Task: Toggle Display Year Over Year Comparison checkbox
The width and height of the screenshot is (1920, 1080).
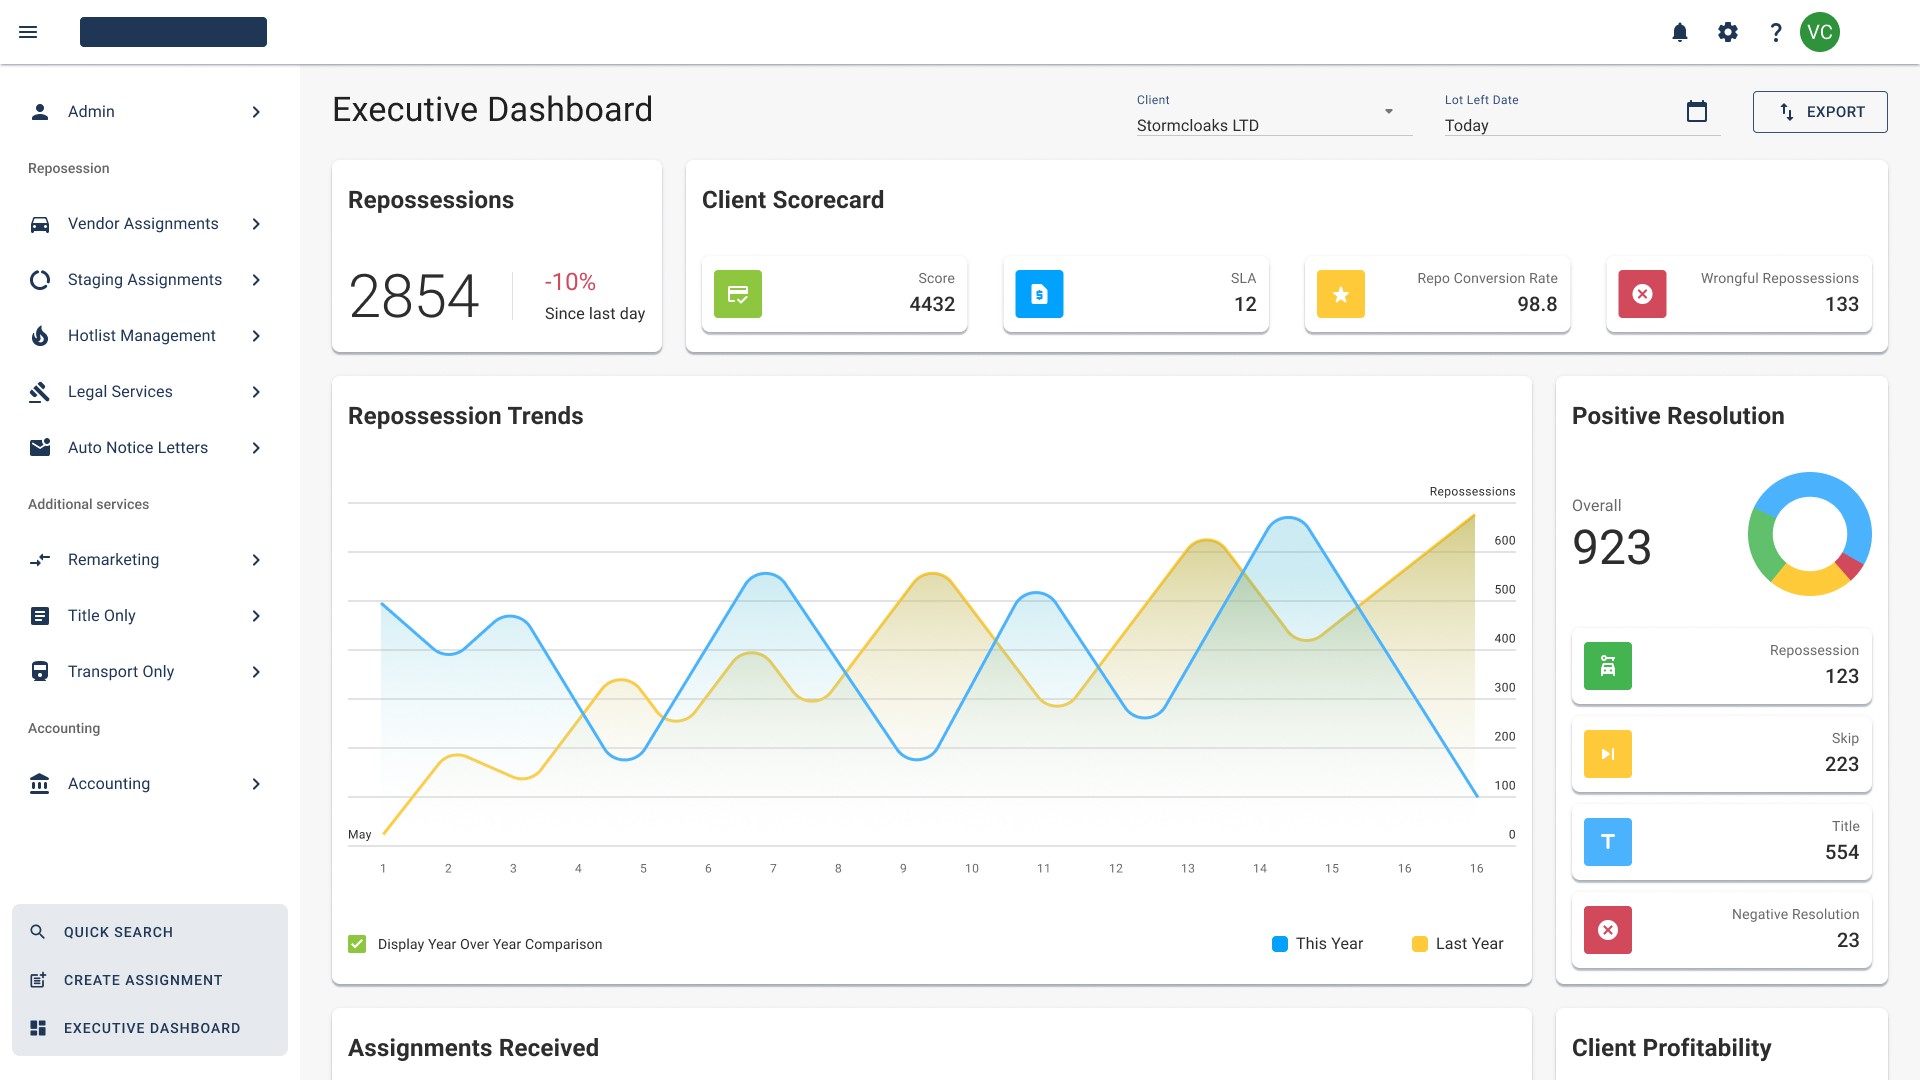Action: (x=357, y=944)
